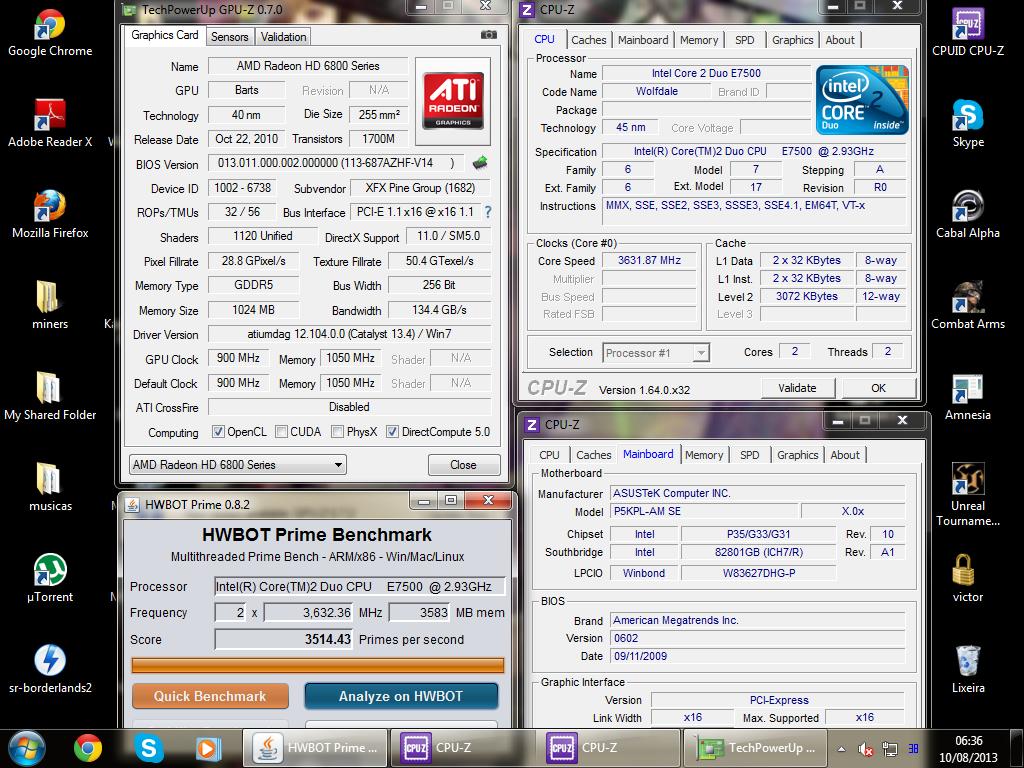Image resolution: width=1024 pixels, height=768 pixels.
Task: Open the SPD tab in top CPU-Z
Action: 744,40
